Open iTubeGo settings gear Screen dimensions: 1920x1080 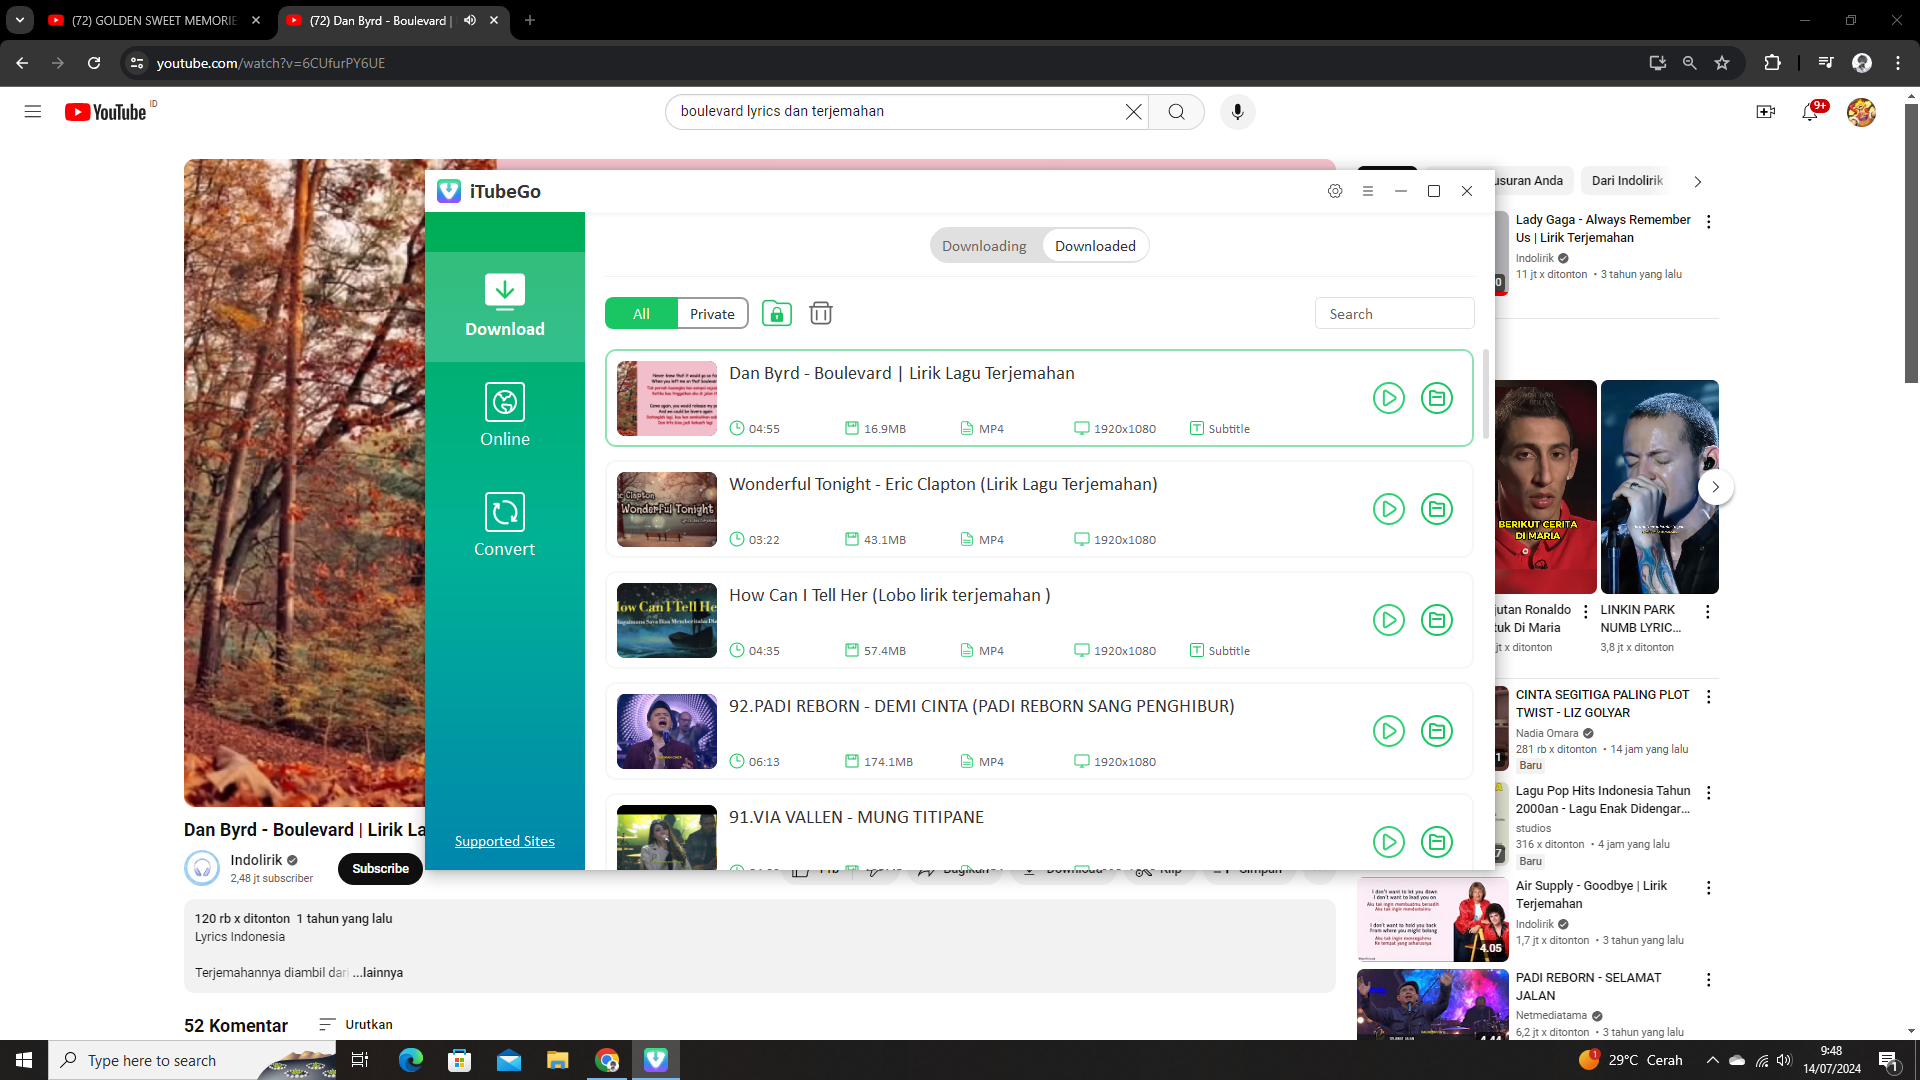(1335, 191)
